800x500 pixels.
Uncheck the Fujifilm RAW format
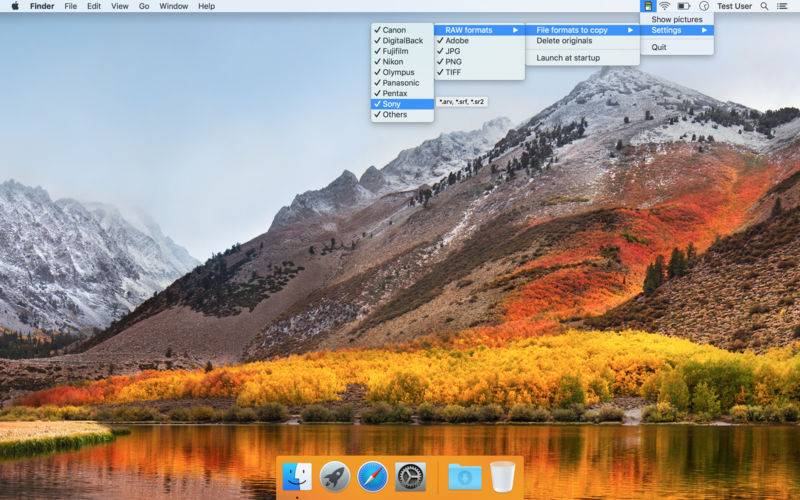[x=403, y=51]
